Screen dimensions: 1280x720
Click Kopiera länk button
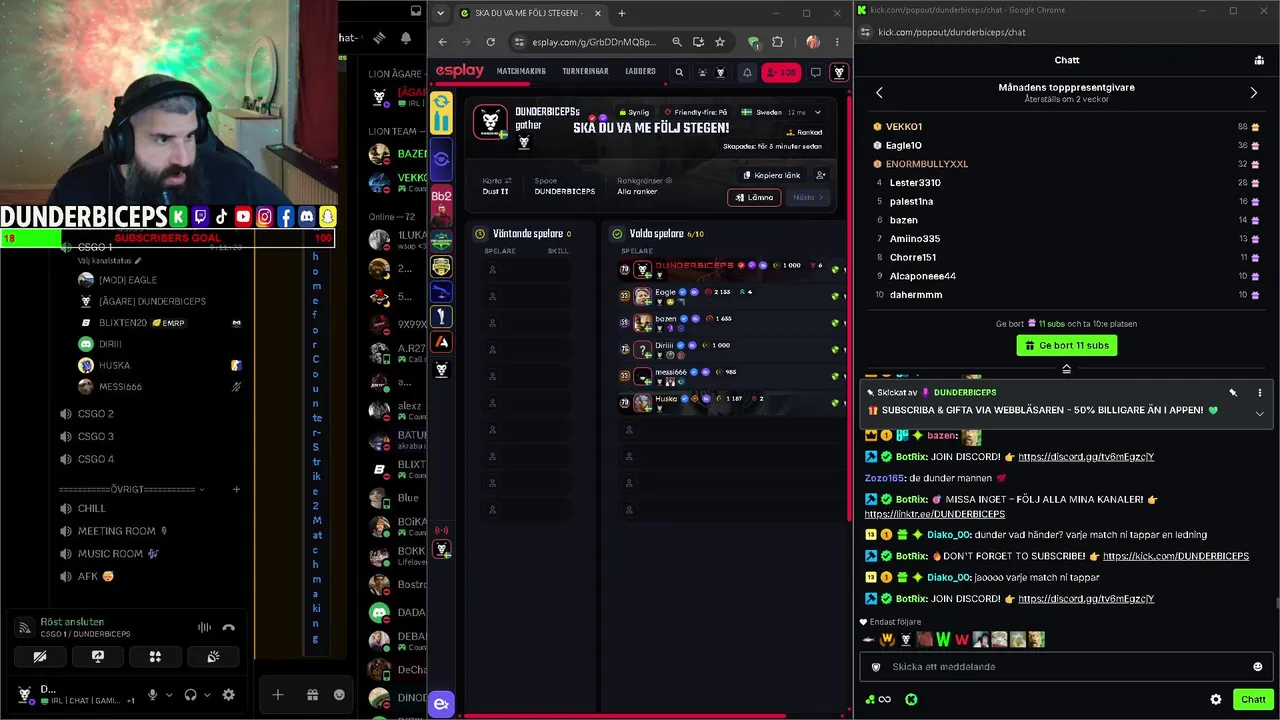pyautogui.click(x=771, y=175)
